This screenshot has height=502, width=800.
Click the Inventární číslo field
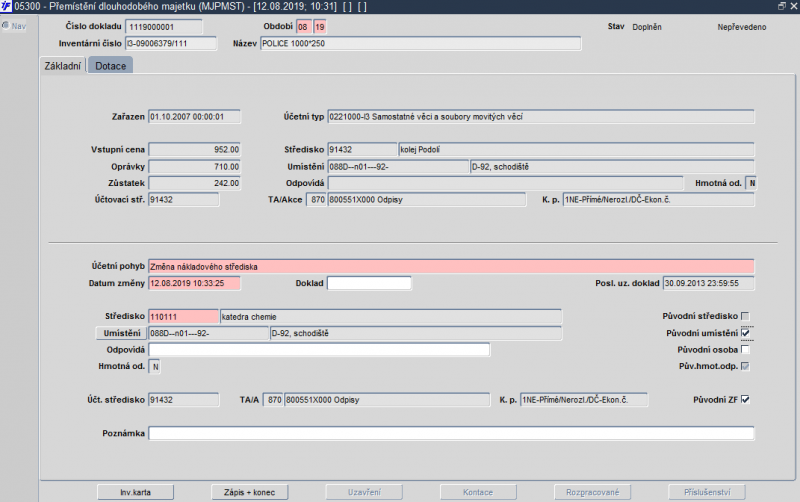[171, 44]
